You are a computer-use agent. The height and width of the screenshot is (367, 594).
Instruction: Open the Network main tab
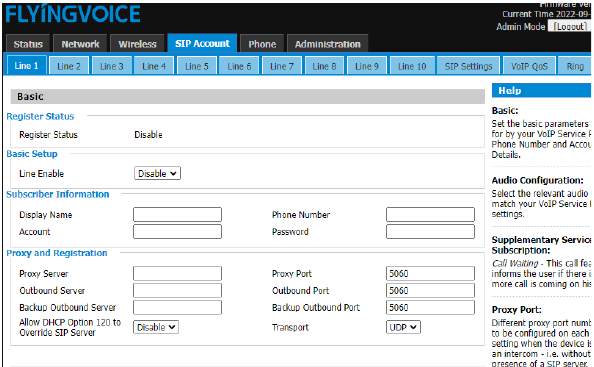pyautogui.click(x=80, y=44)
